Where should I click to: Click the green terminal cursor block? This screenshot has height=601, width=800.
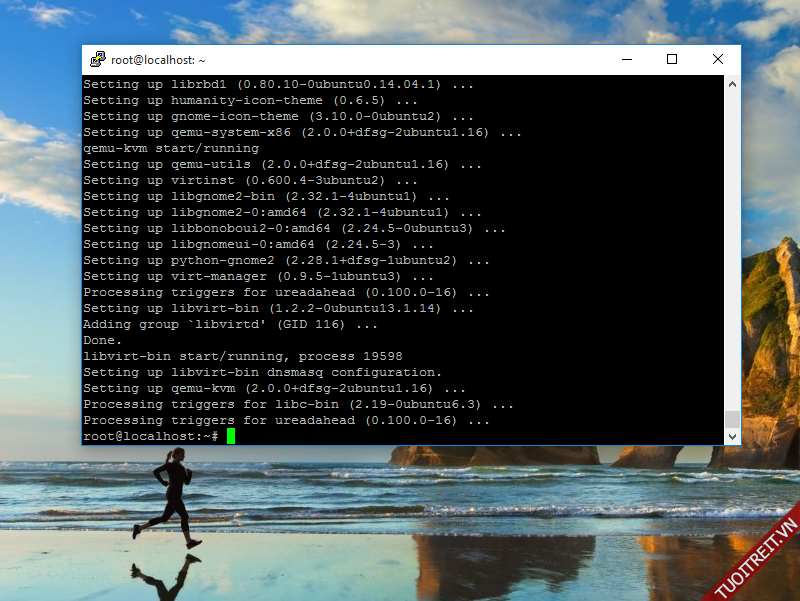pos(230,436)
